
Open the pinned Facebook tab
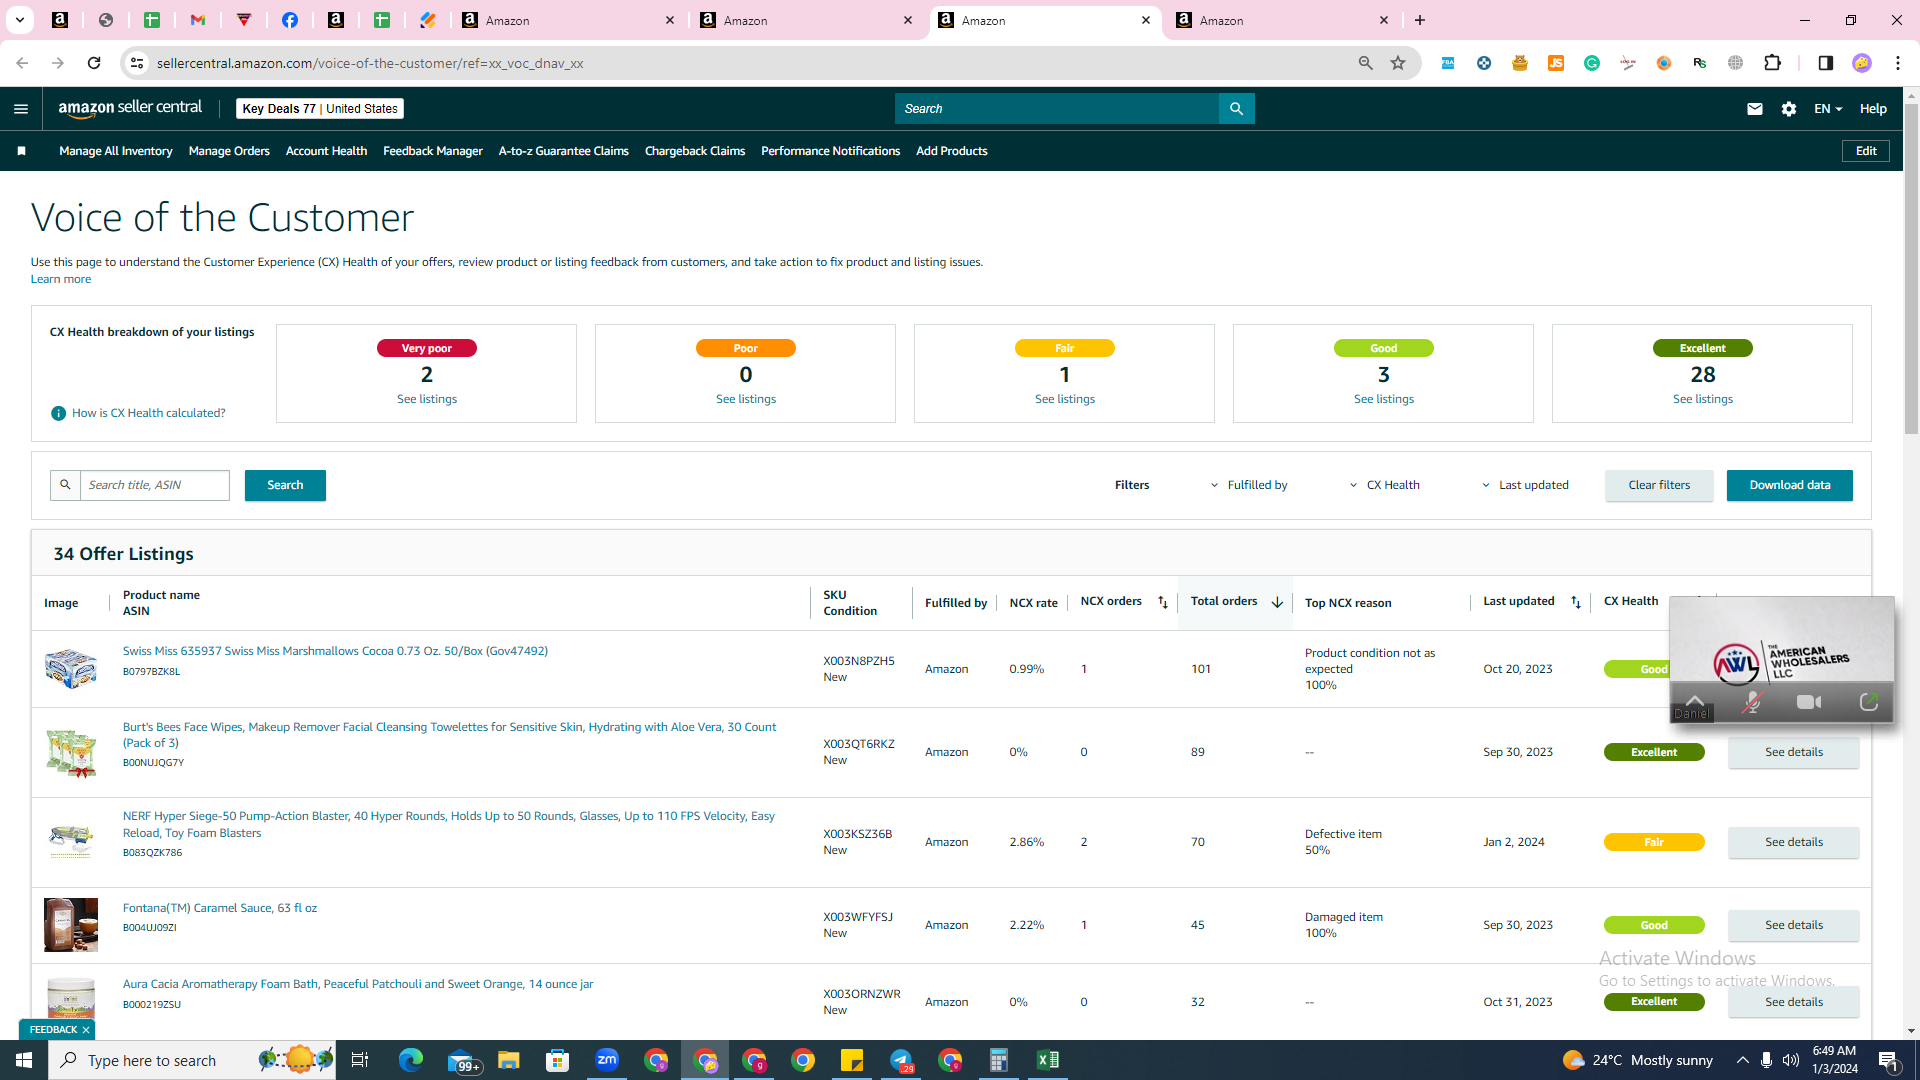pyautogui.click(x=290, y=20)
